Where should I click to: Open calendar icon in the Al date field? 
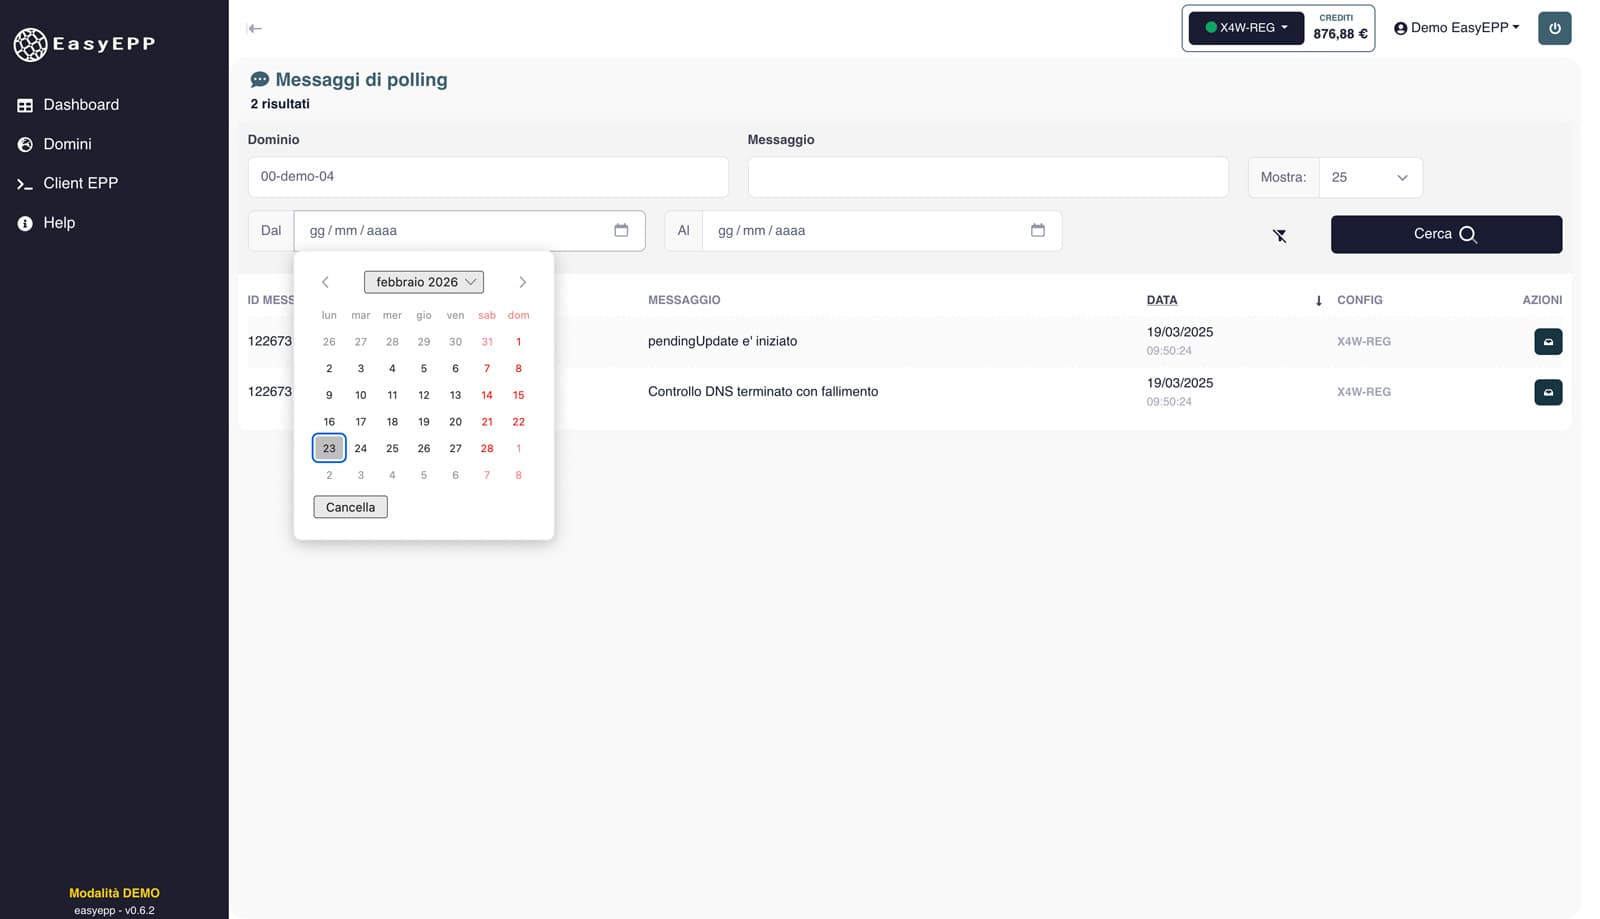(1037, 230)
